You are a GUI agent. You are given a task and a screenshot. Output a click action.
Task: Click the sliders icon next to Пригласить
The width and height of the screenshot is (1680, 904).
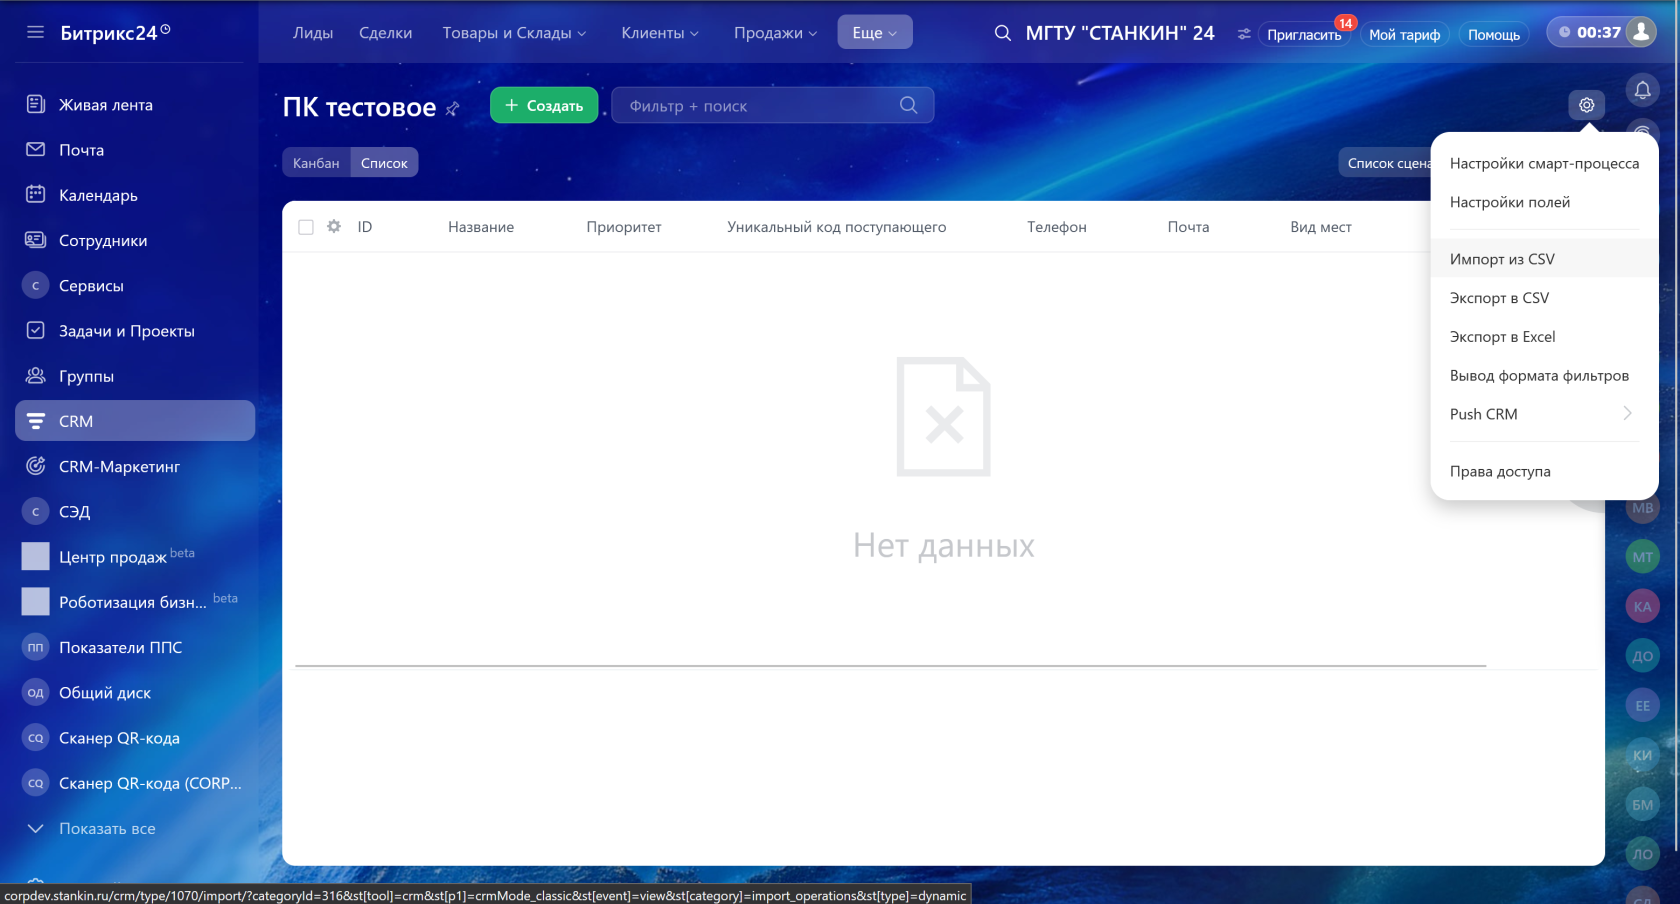pos(1243,34)
